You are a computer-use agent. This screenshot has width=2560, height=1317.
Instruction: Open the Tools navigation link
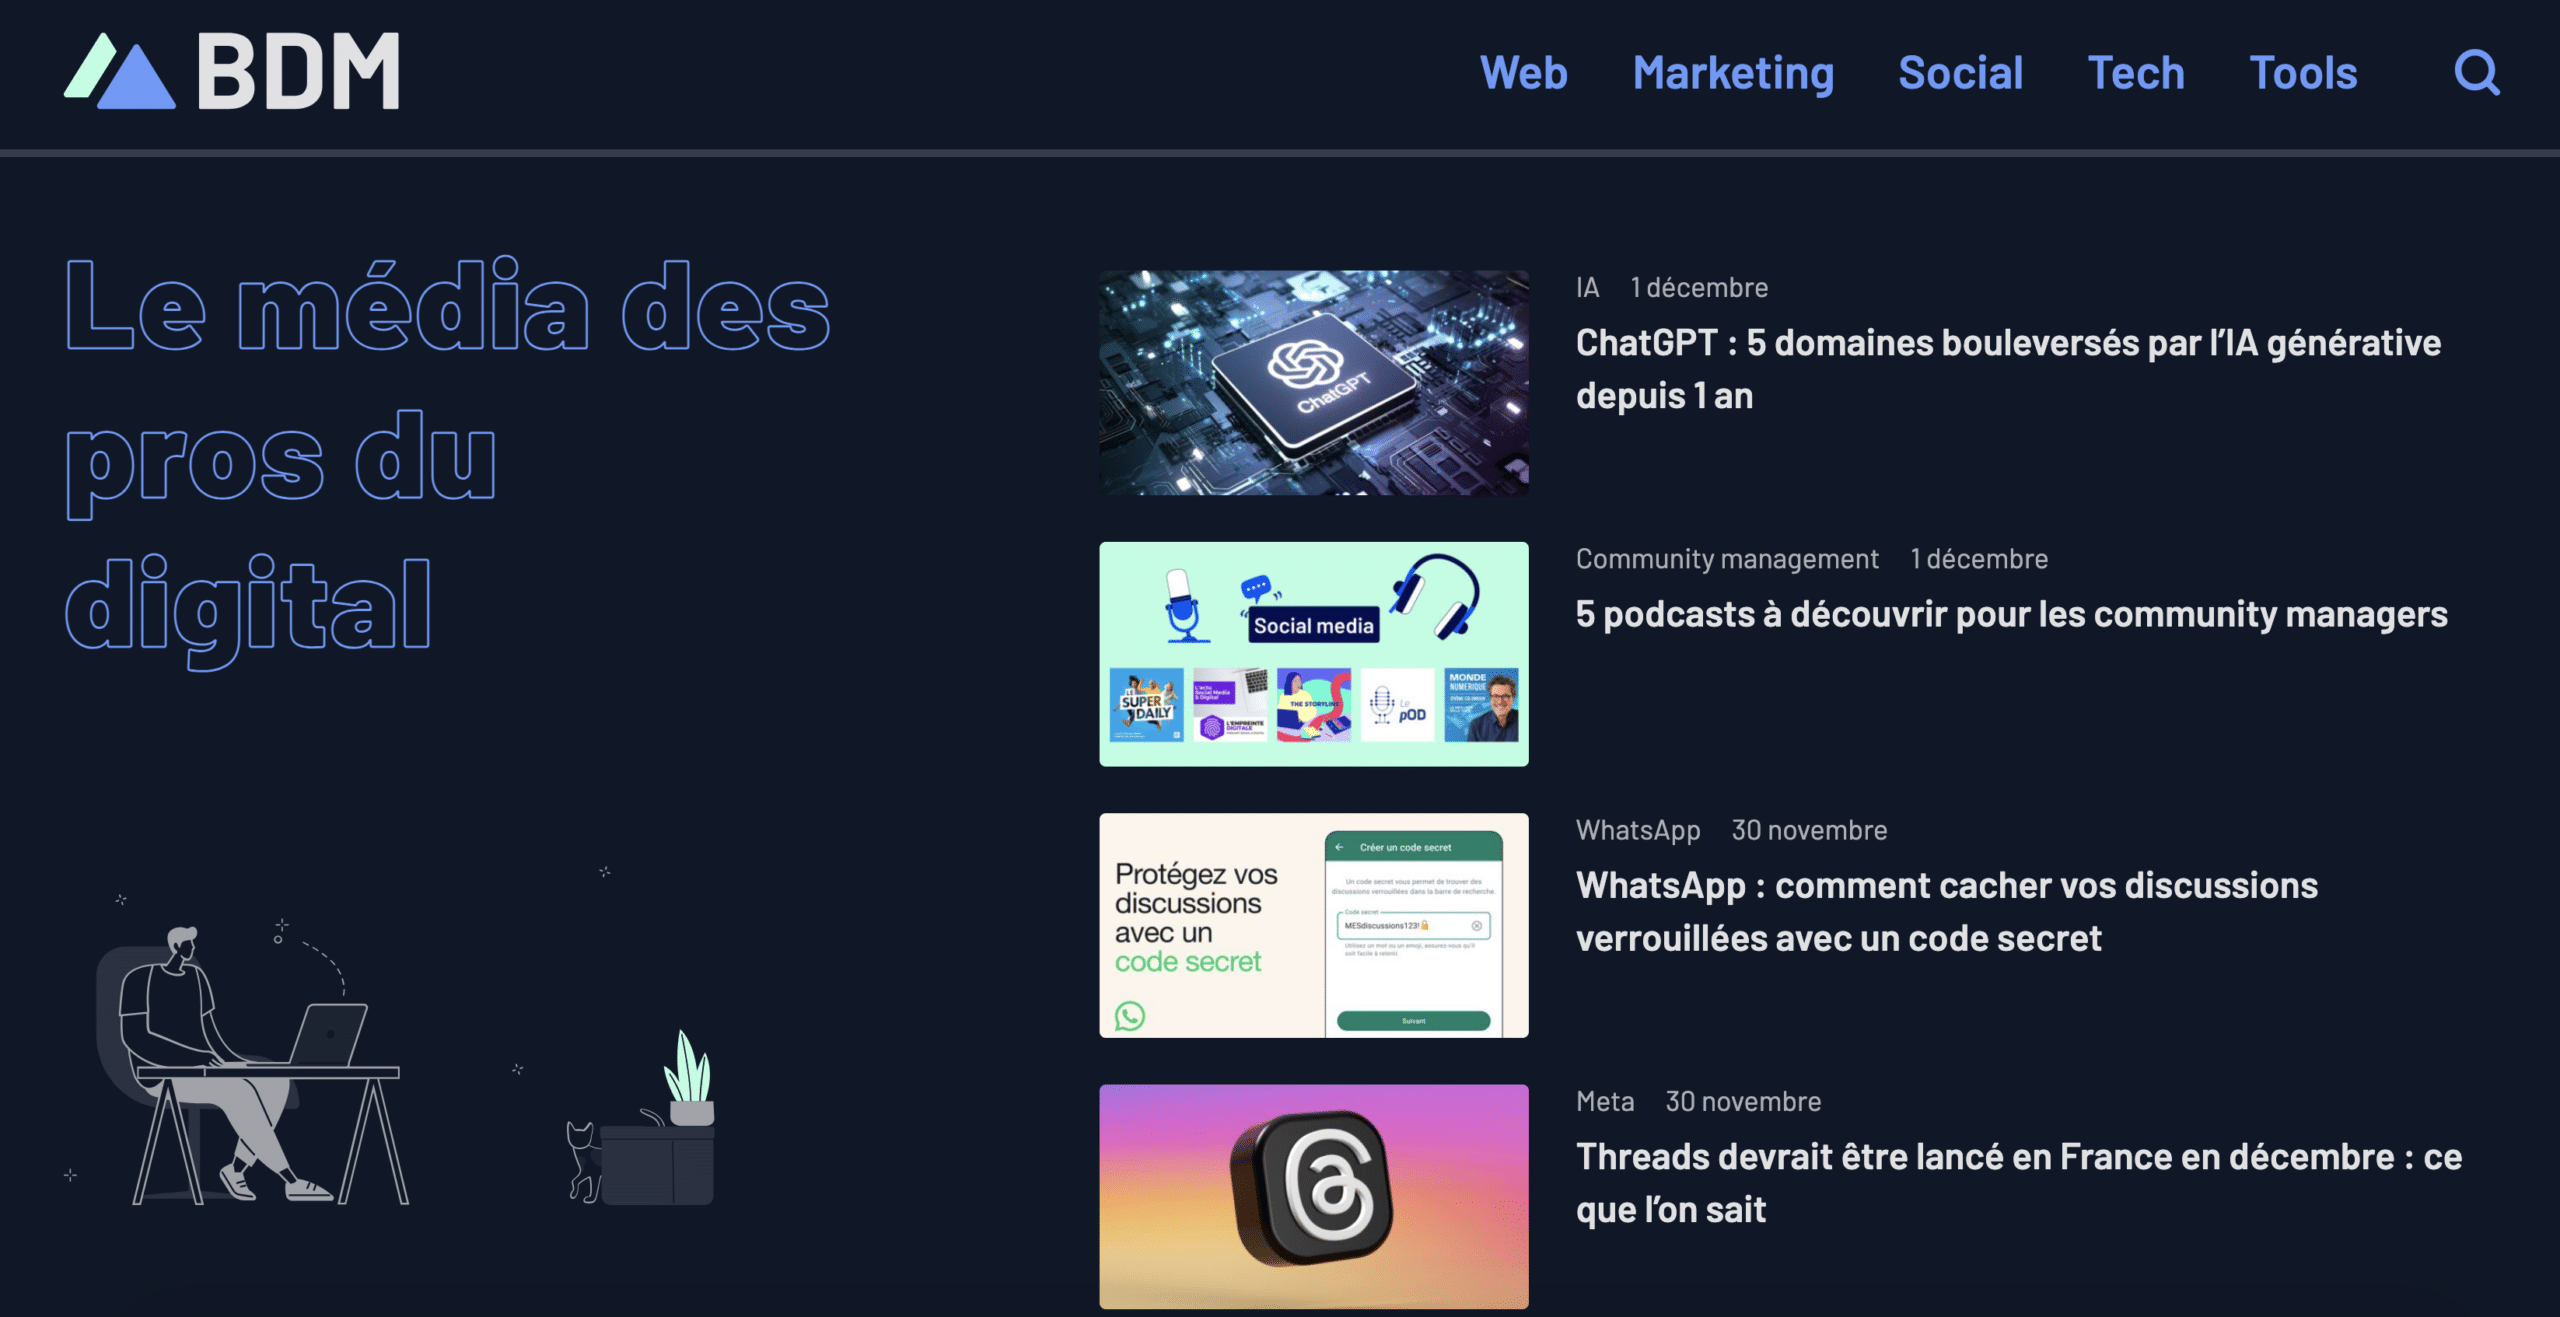click(2303, 73)
